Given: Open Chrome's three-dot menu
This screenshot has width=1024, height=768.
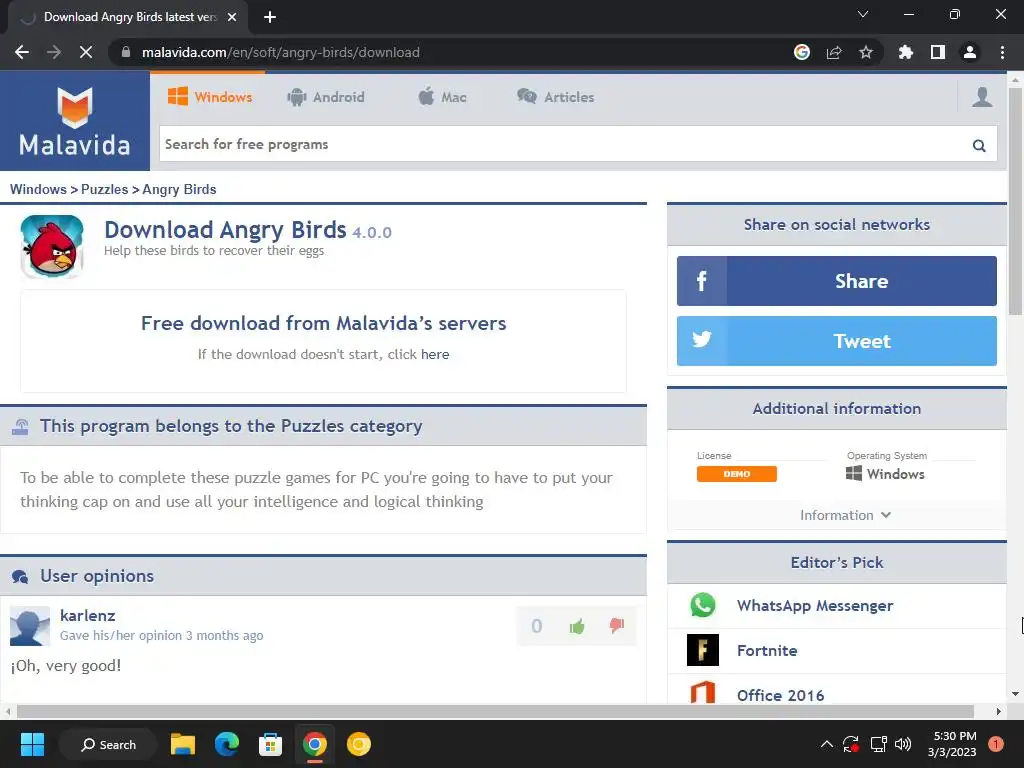Looking at the screenshot, I should (1002, 52).
